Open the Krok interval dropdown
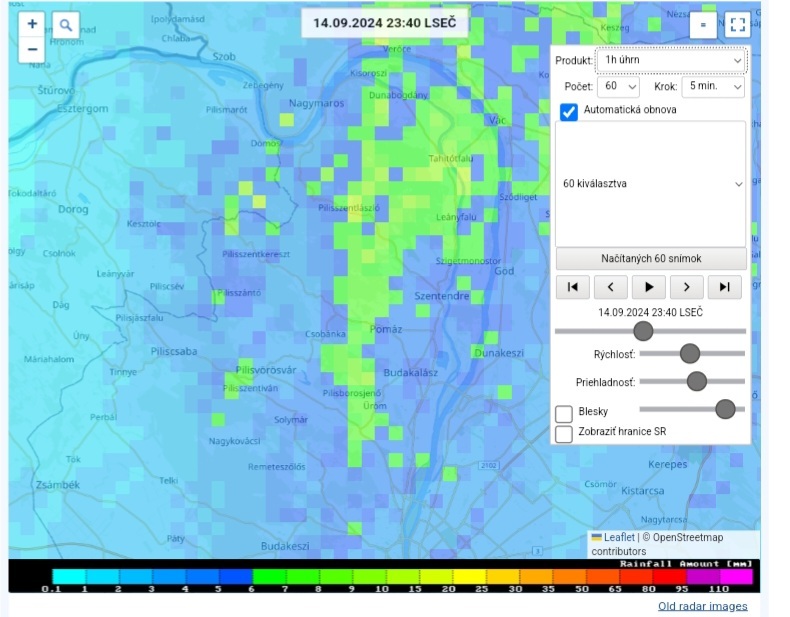 (x=713, y=87)
